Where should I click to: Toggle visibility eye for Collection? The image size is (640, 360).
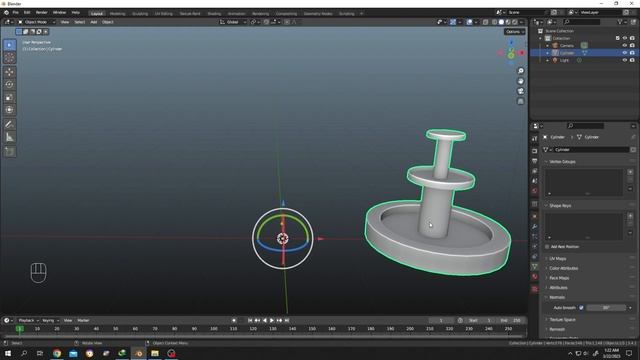[x=624, y=38]
